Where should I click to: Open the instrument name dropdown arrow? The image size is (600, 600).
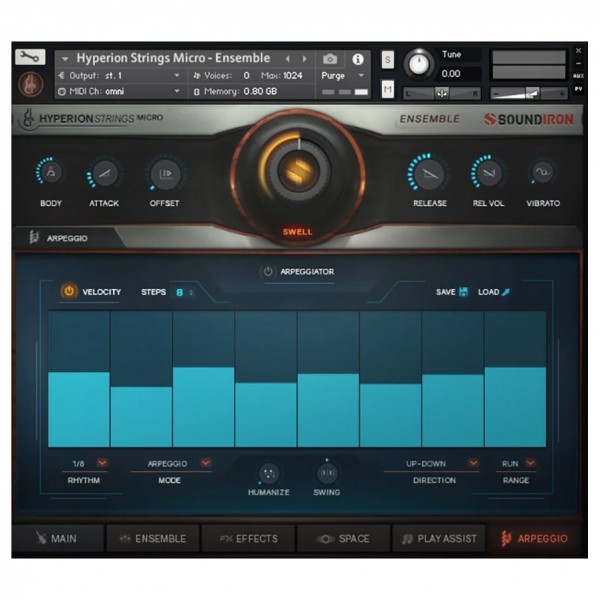65,59
